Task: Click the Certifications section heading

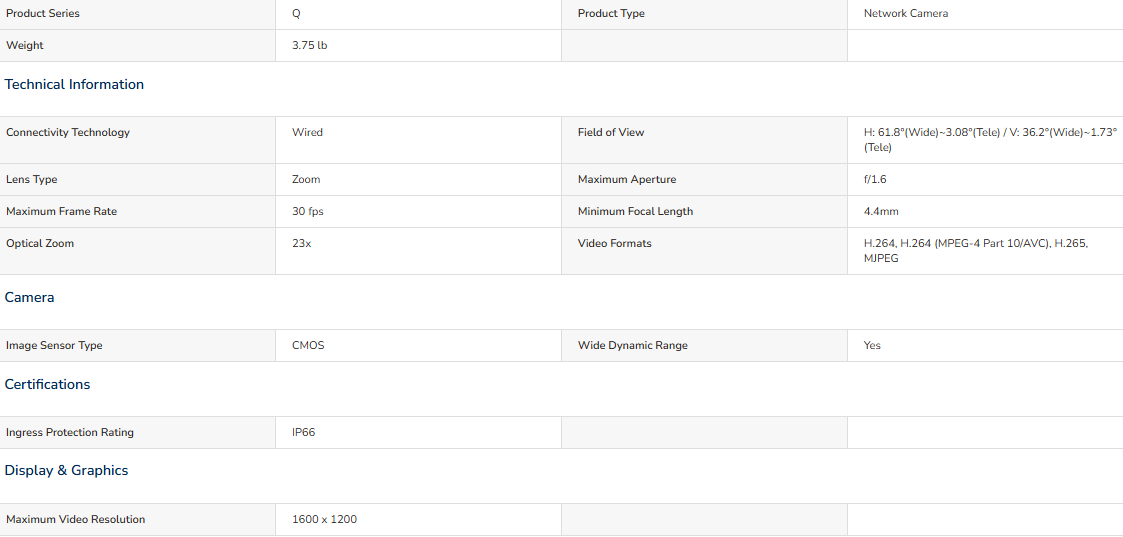Action: coord(47,384)
